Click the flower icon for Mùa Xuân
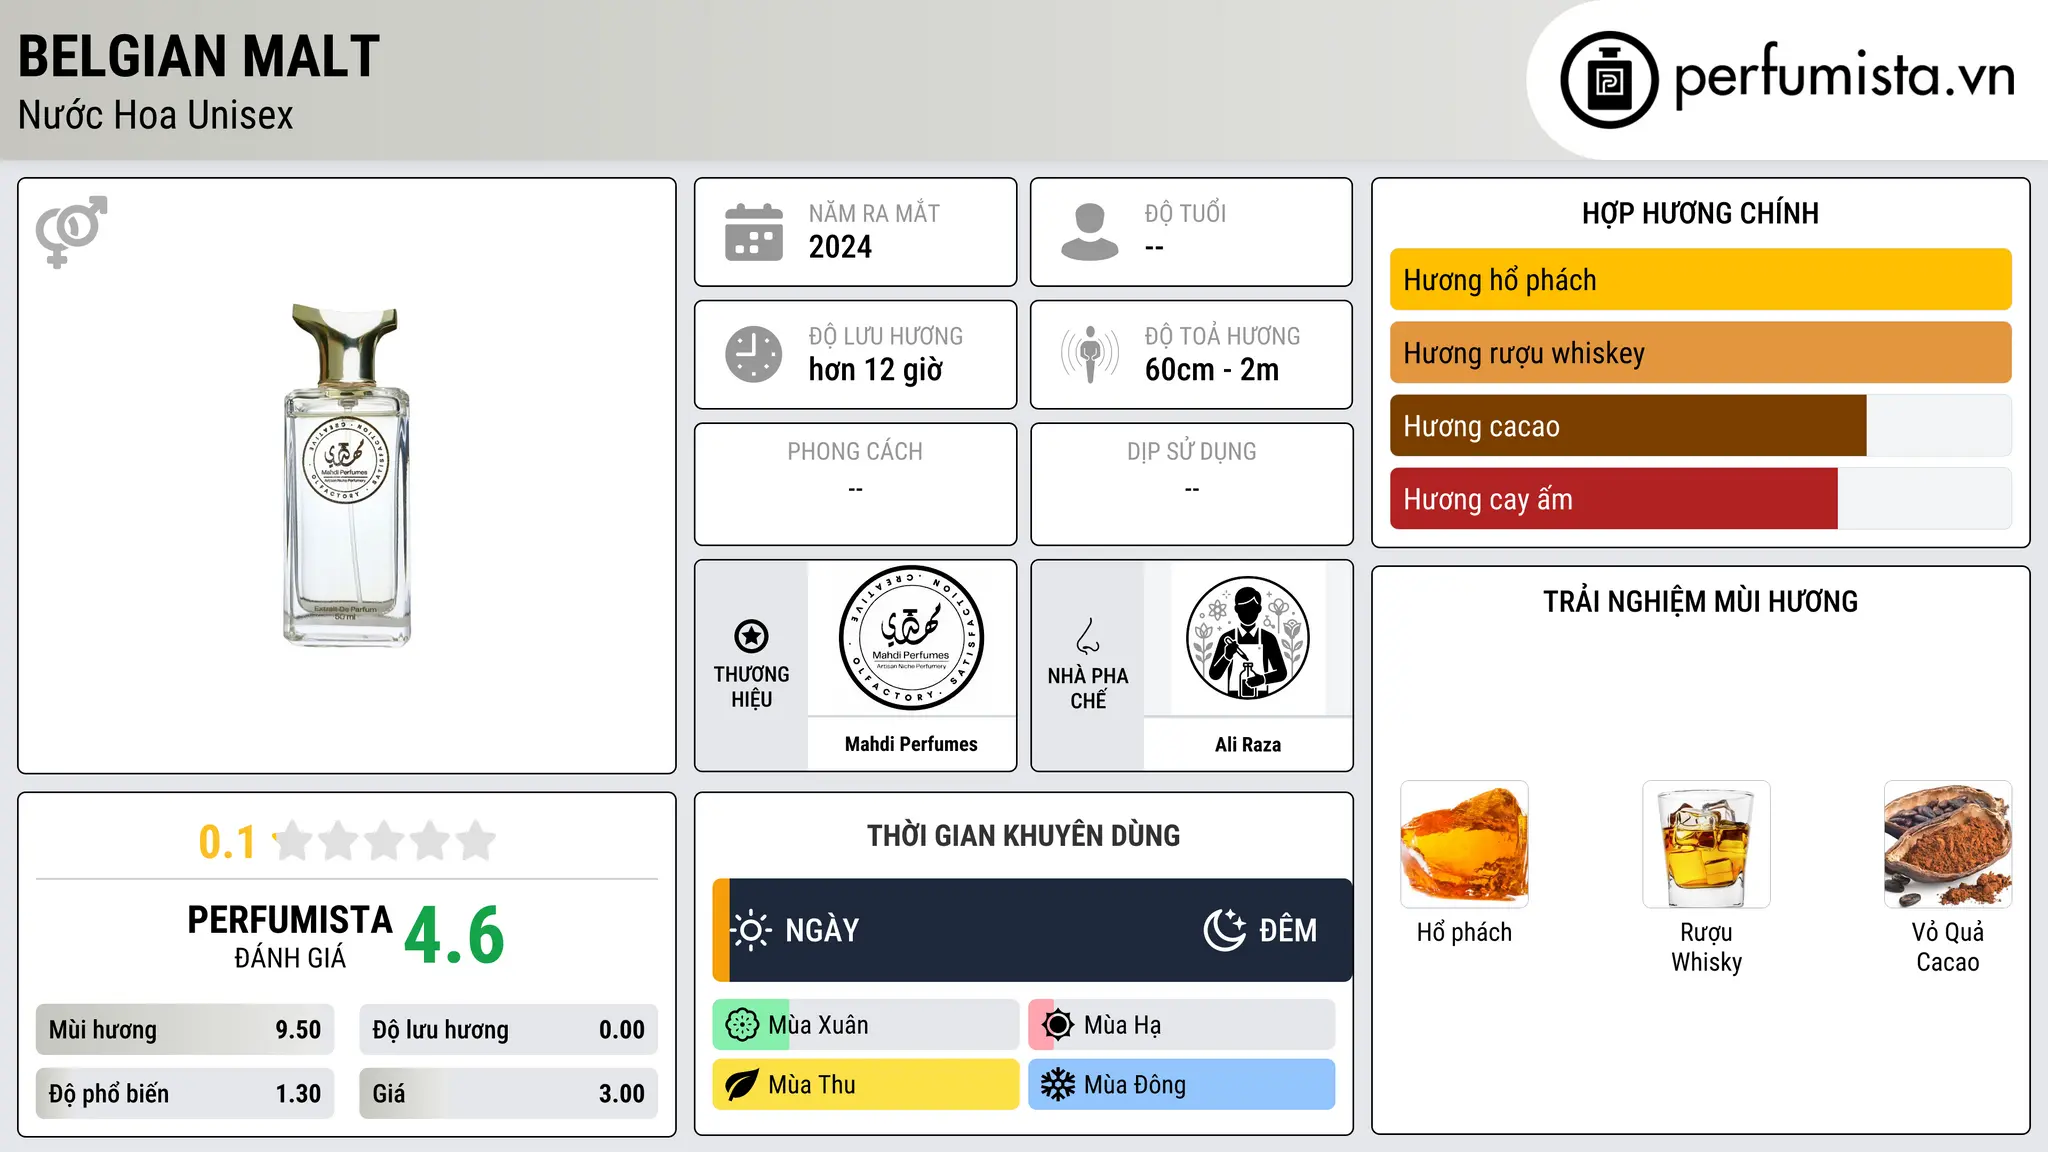2048x1152 pixels. [x=742, y=1025]
